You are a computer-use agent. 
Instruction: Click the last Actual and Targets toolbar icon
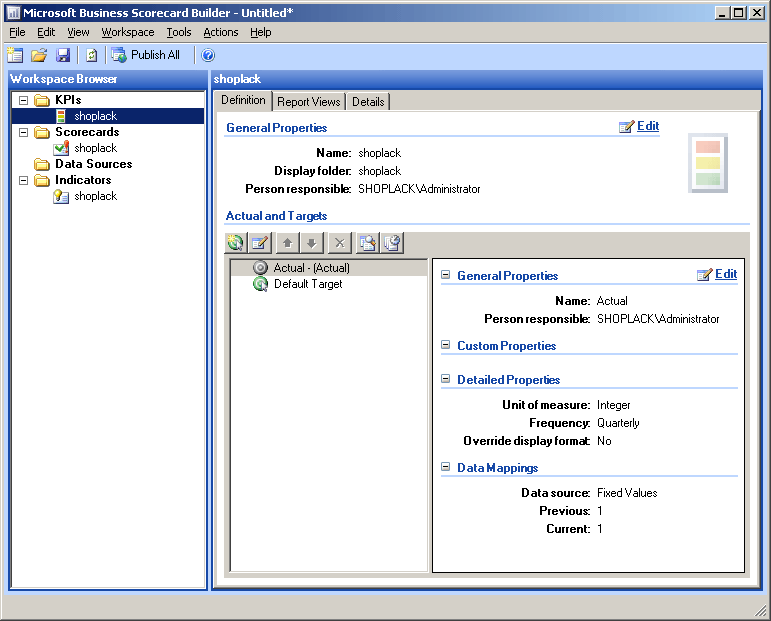pyautogui.click(x=392, y=243)
